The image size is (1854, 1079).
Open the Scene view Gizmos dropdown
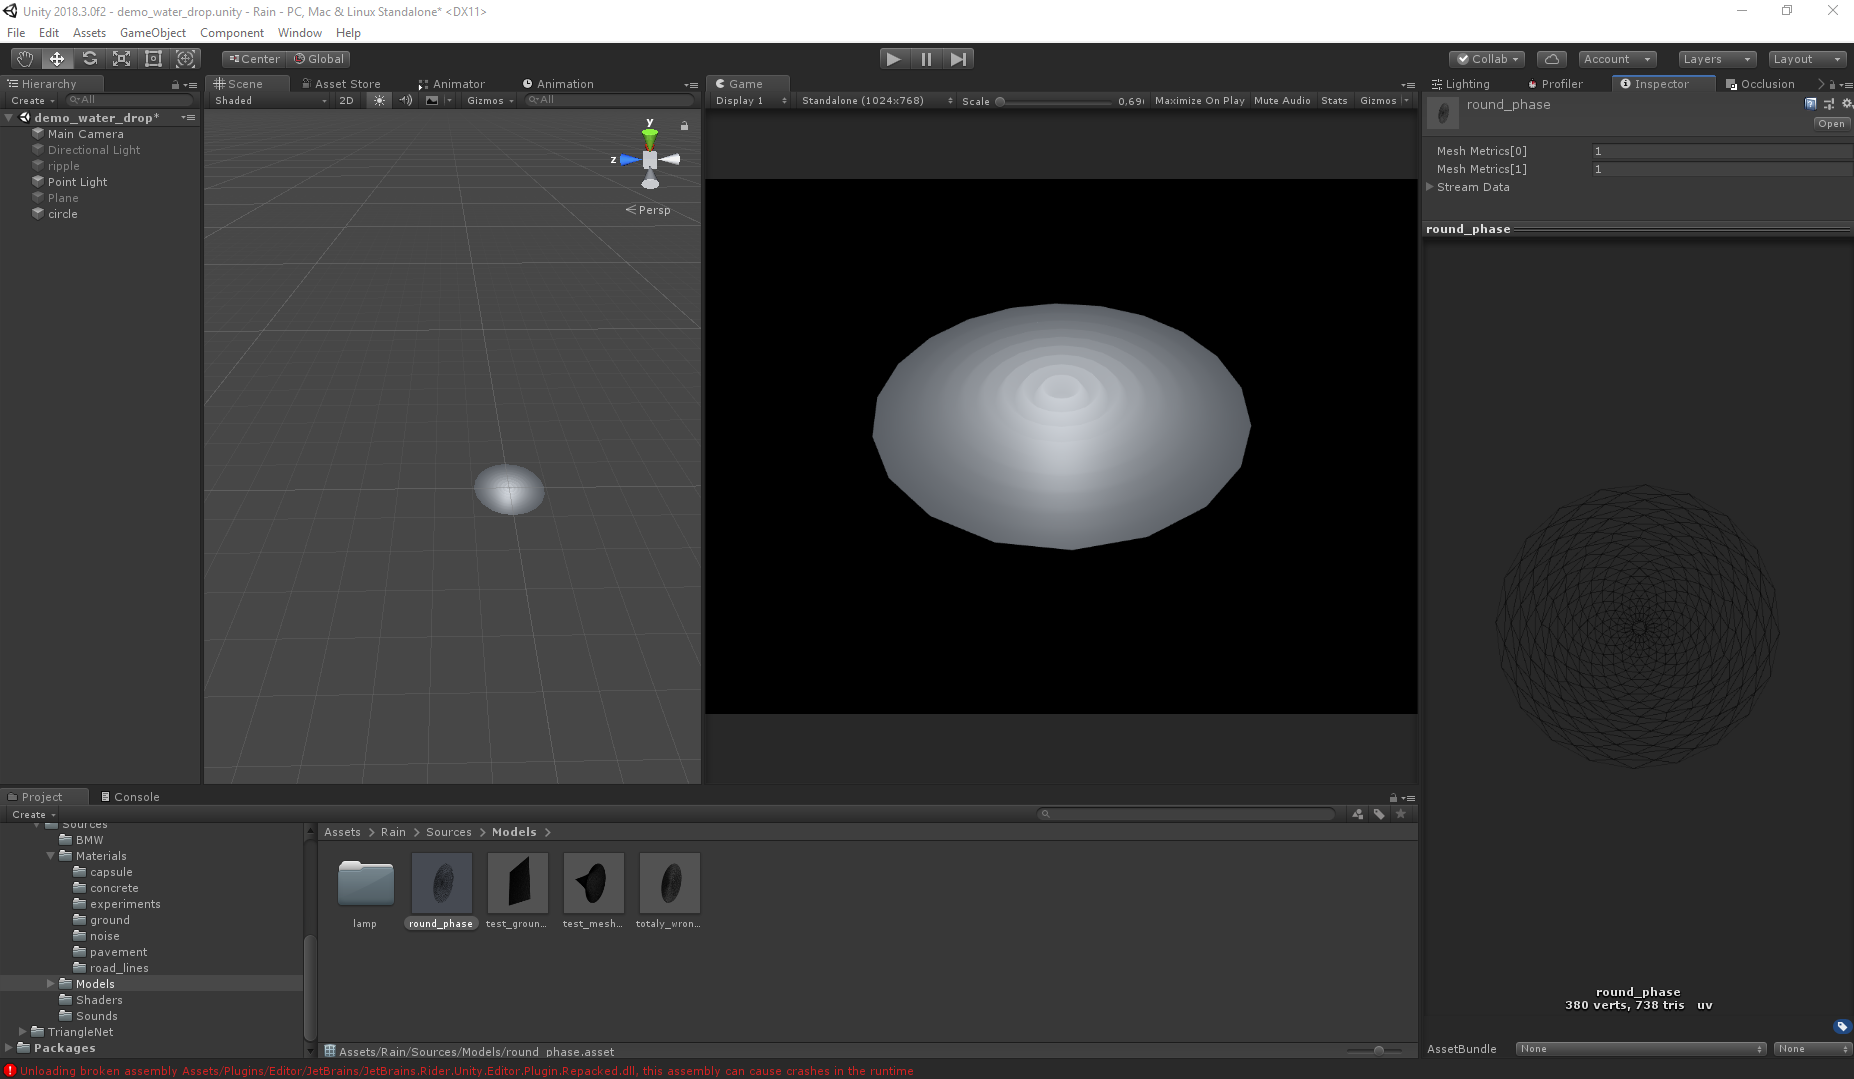coord(490,100)
